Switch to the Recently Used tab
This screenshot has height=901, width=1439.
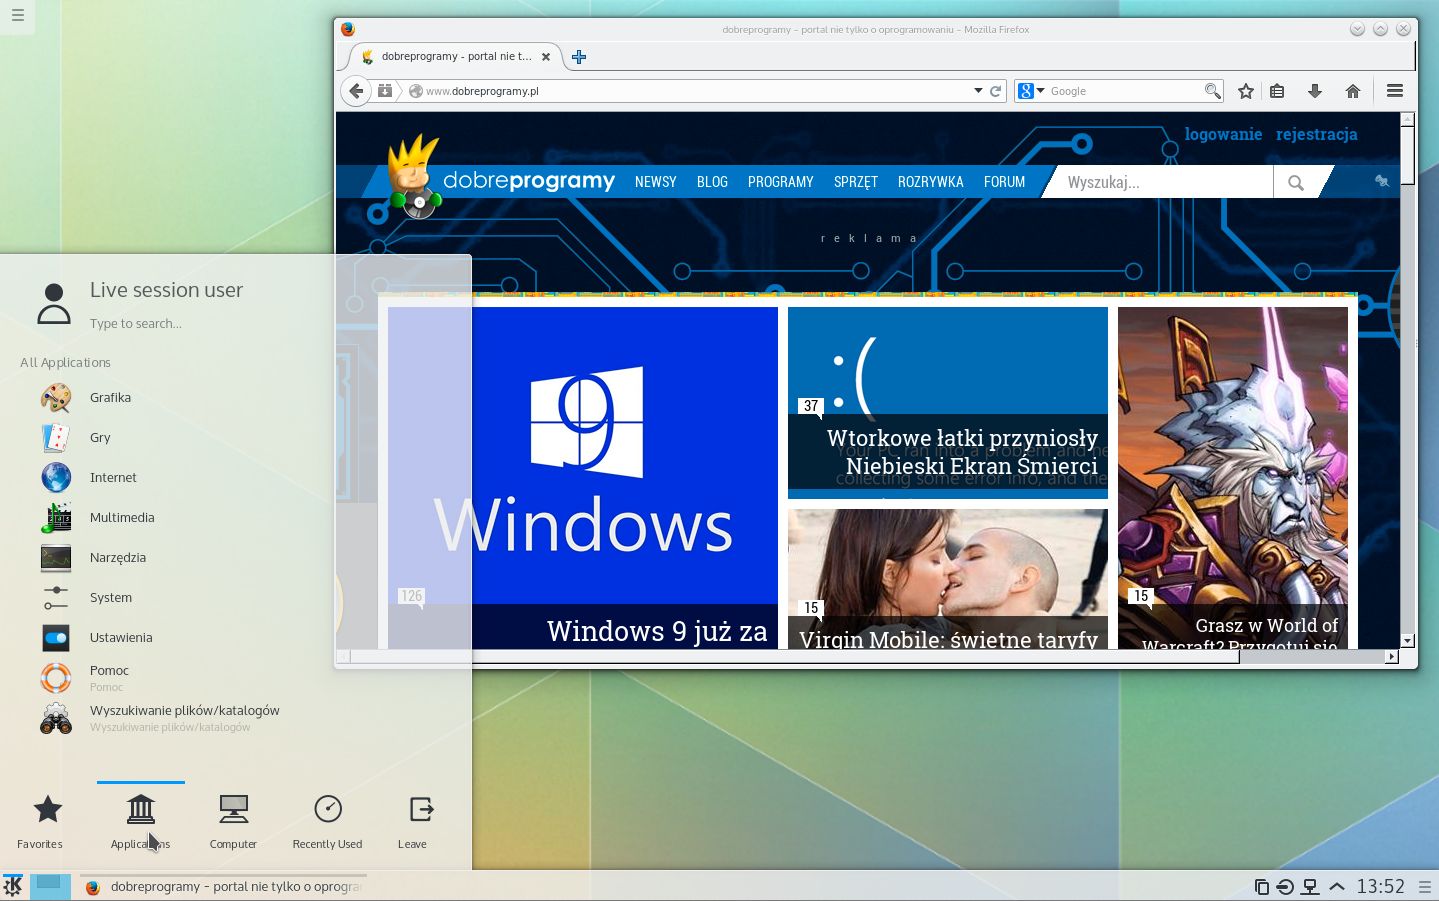(327, 822)
